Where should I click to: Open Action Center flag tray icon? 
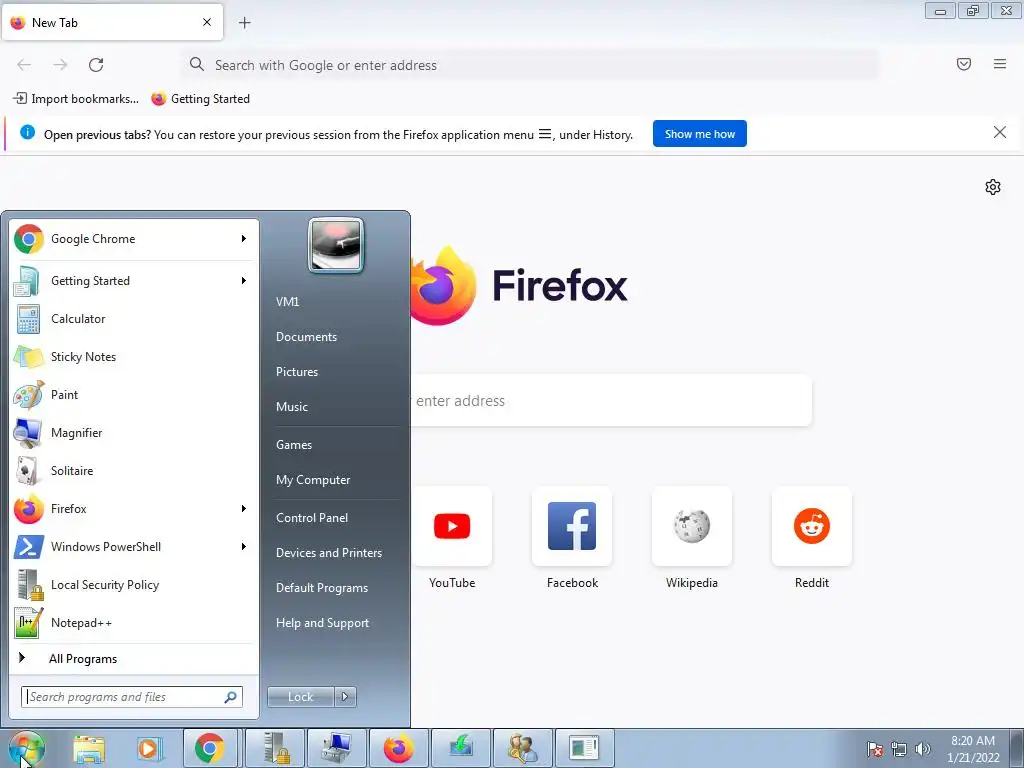pyautogui.click(x=875, y=749)
